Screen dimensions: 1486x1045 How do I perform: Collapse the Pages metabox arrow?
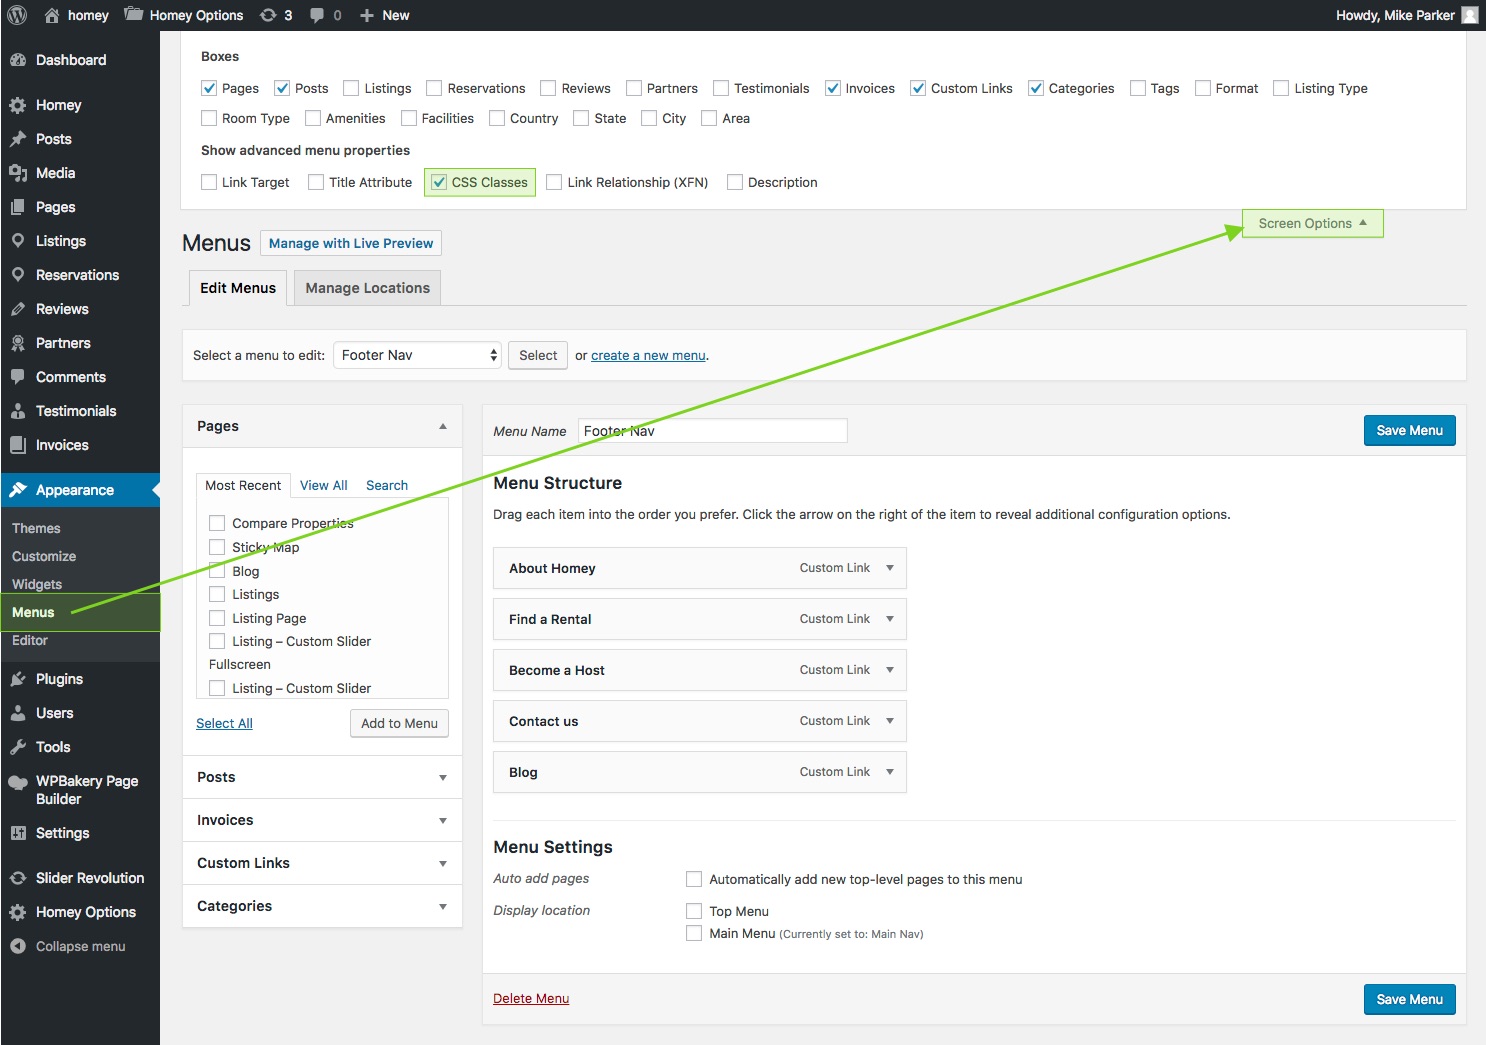(x=443, y=426)
